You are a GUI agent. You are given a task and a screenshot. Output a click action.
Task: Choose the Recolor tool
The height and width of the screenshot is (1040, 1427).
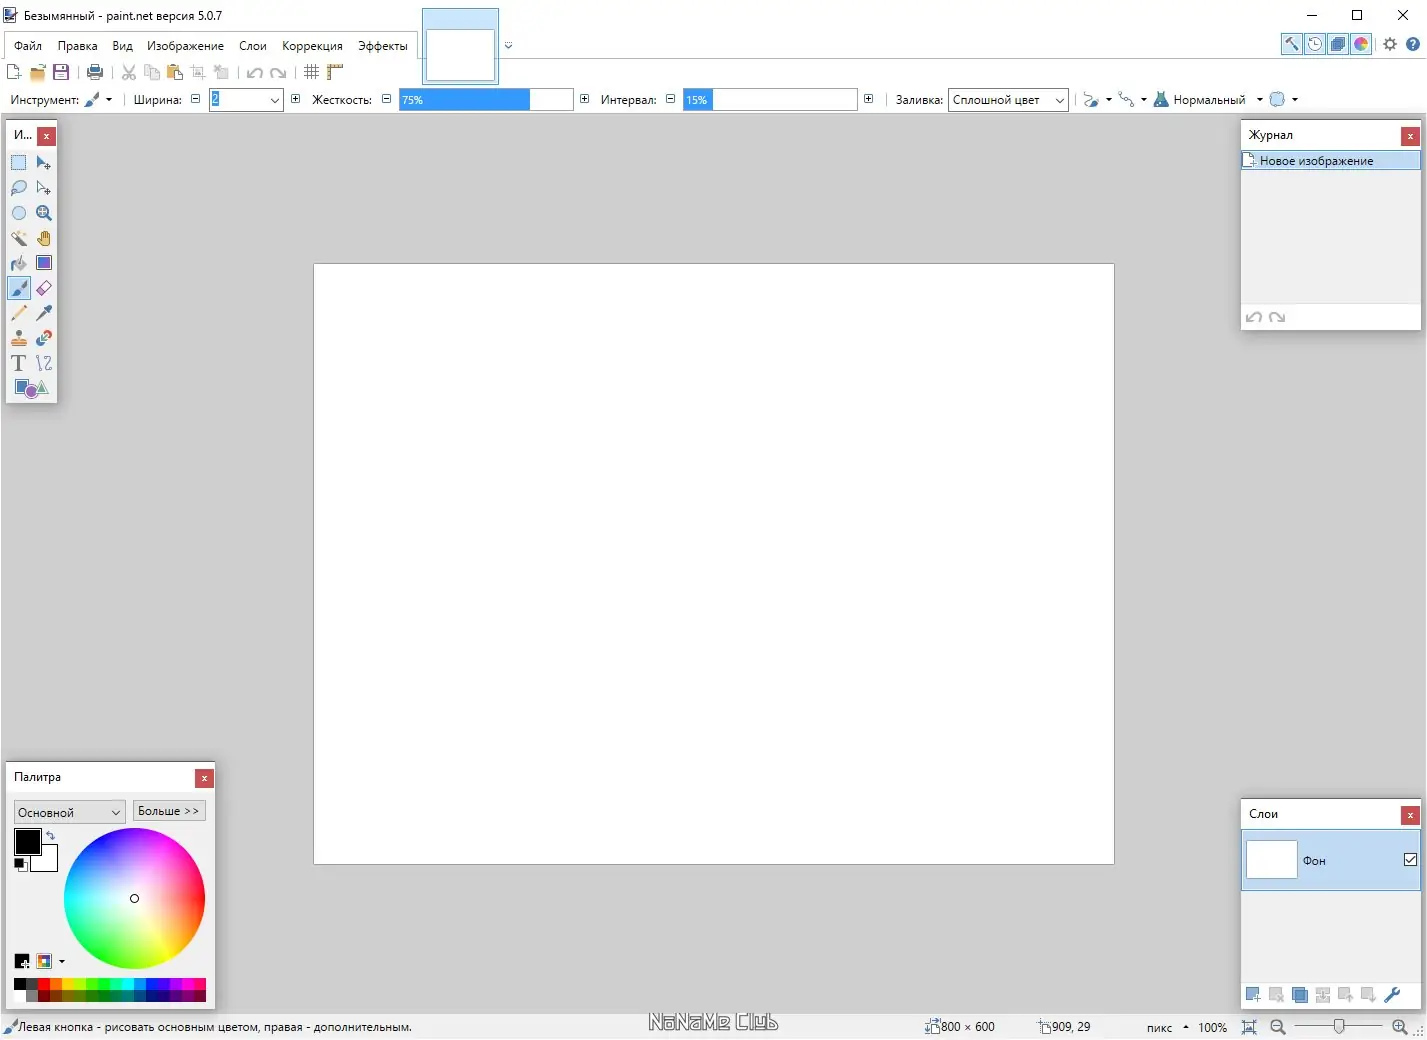44,338
